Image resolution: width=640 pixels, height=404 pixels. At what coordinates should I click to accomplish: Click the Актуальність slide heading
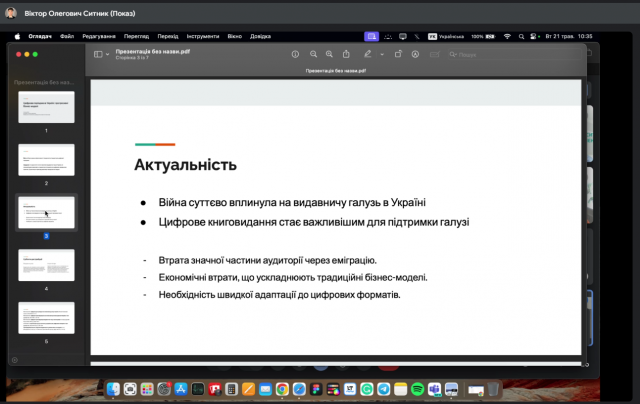(185, 165)
